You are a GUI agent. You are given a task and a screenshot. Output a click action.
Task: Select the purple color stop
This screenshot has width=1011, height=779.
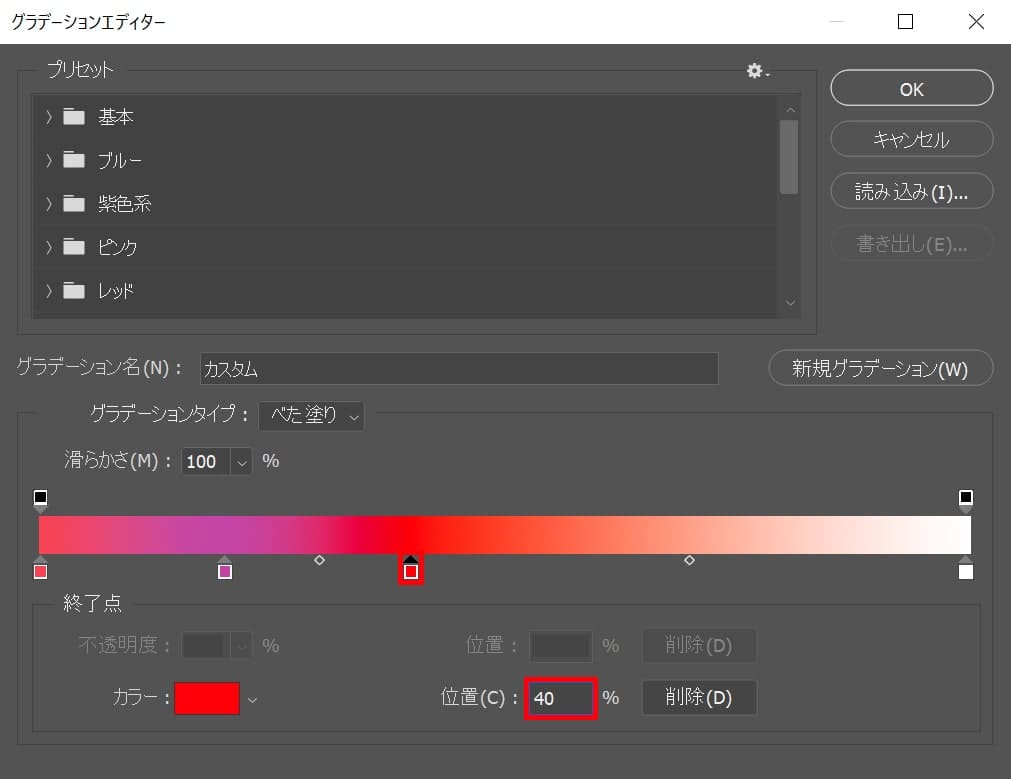224,569
